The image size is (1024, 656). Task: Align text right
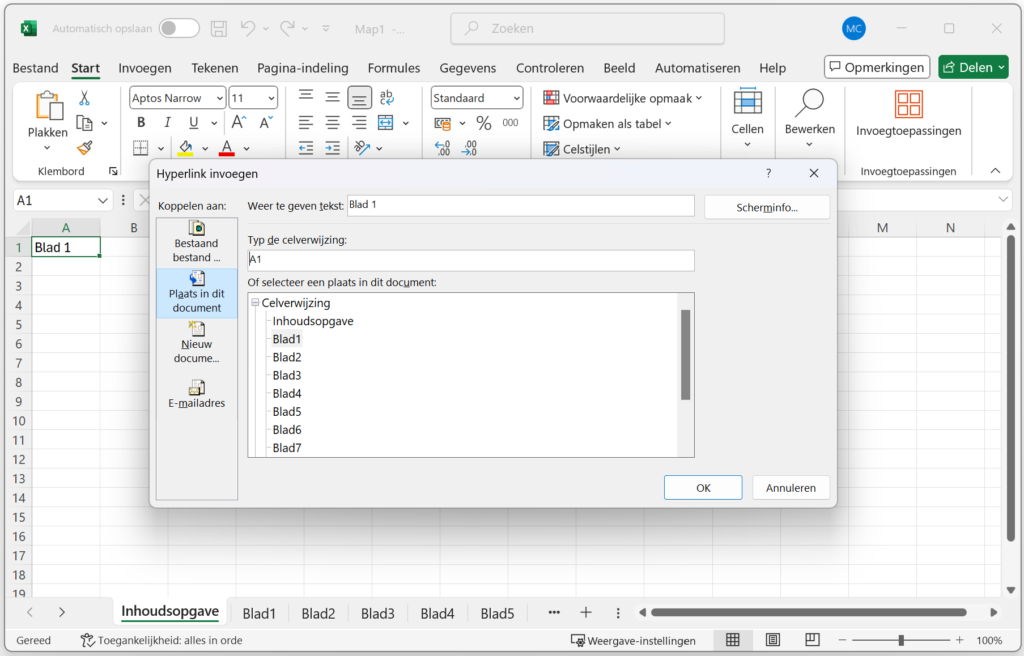point(359,123)
